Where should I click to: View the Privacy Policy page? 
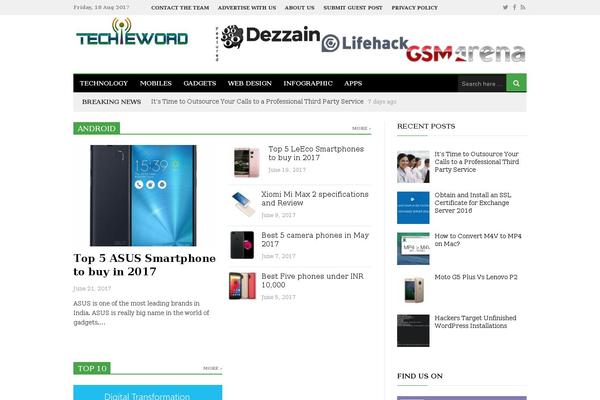414,8
